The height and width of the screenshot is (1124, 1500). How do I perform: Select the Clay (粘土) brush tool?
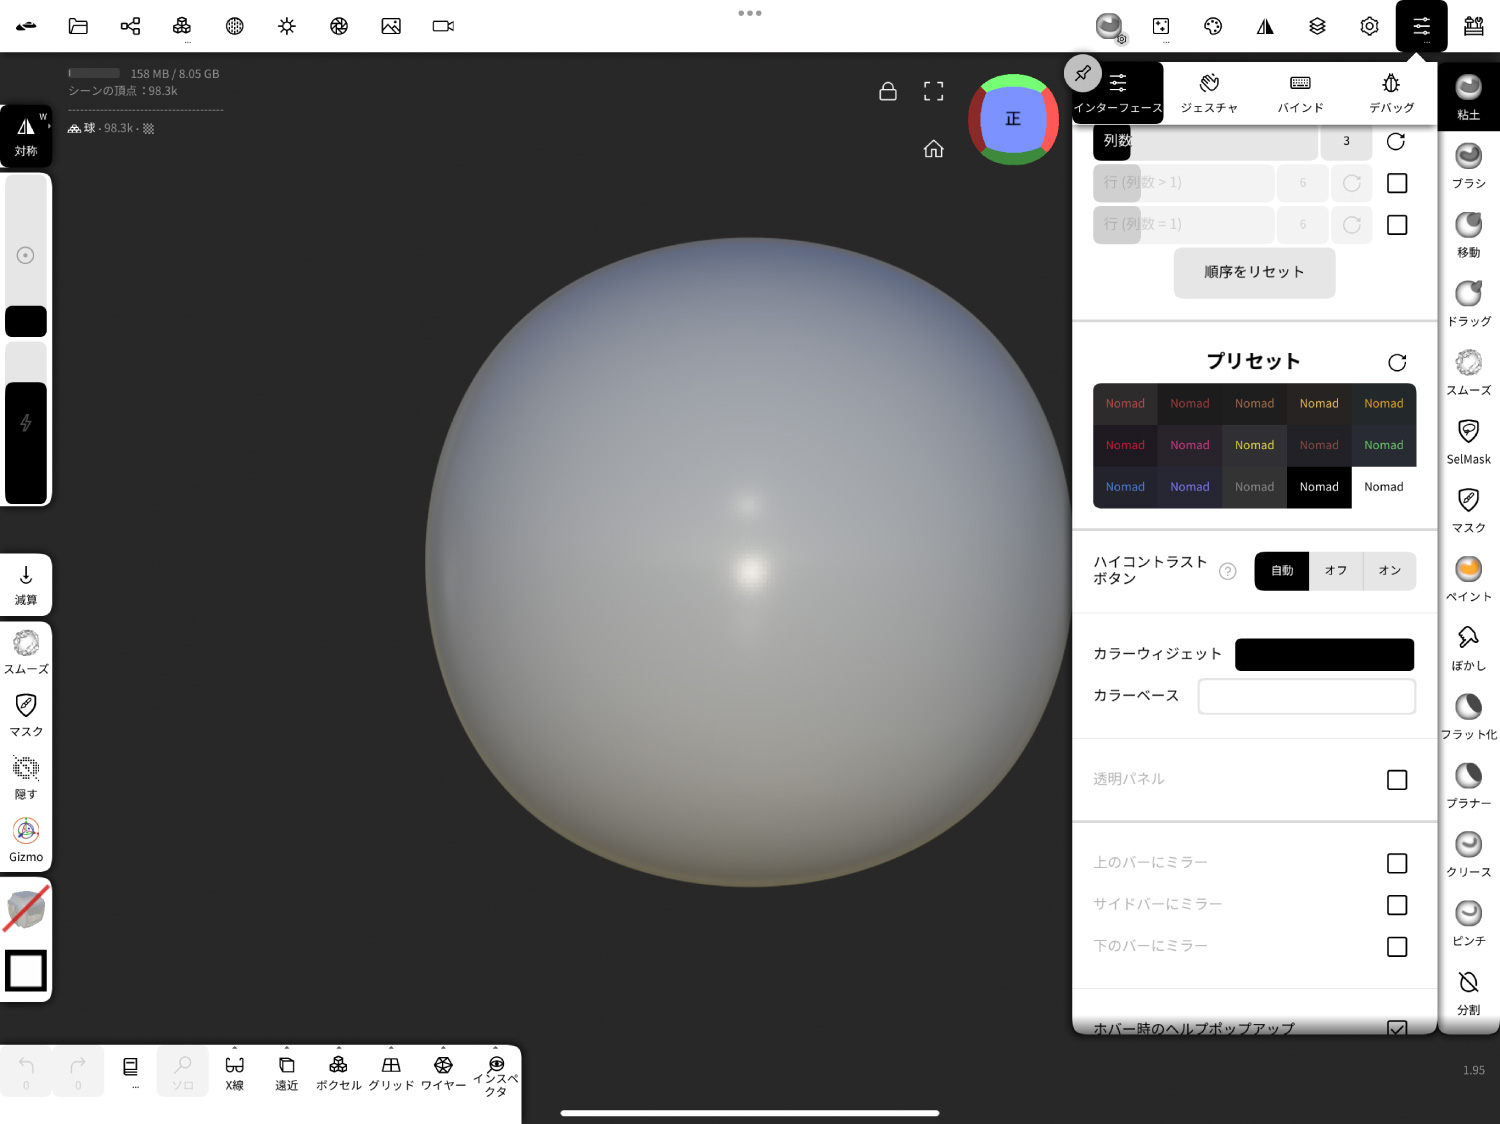[1468, 96]
